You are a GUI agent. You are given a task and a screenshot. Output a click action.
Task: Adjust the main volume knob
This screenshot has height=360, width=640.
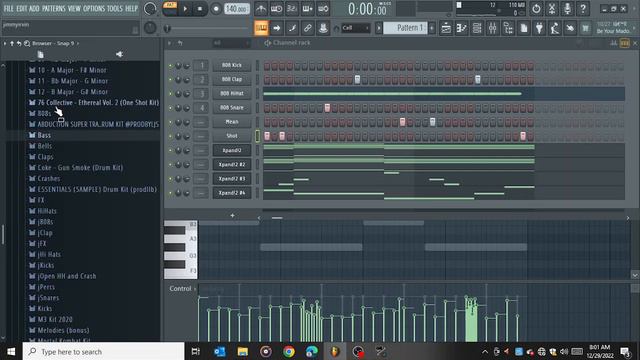[150, 9]
